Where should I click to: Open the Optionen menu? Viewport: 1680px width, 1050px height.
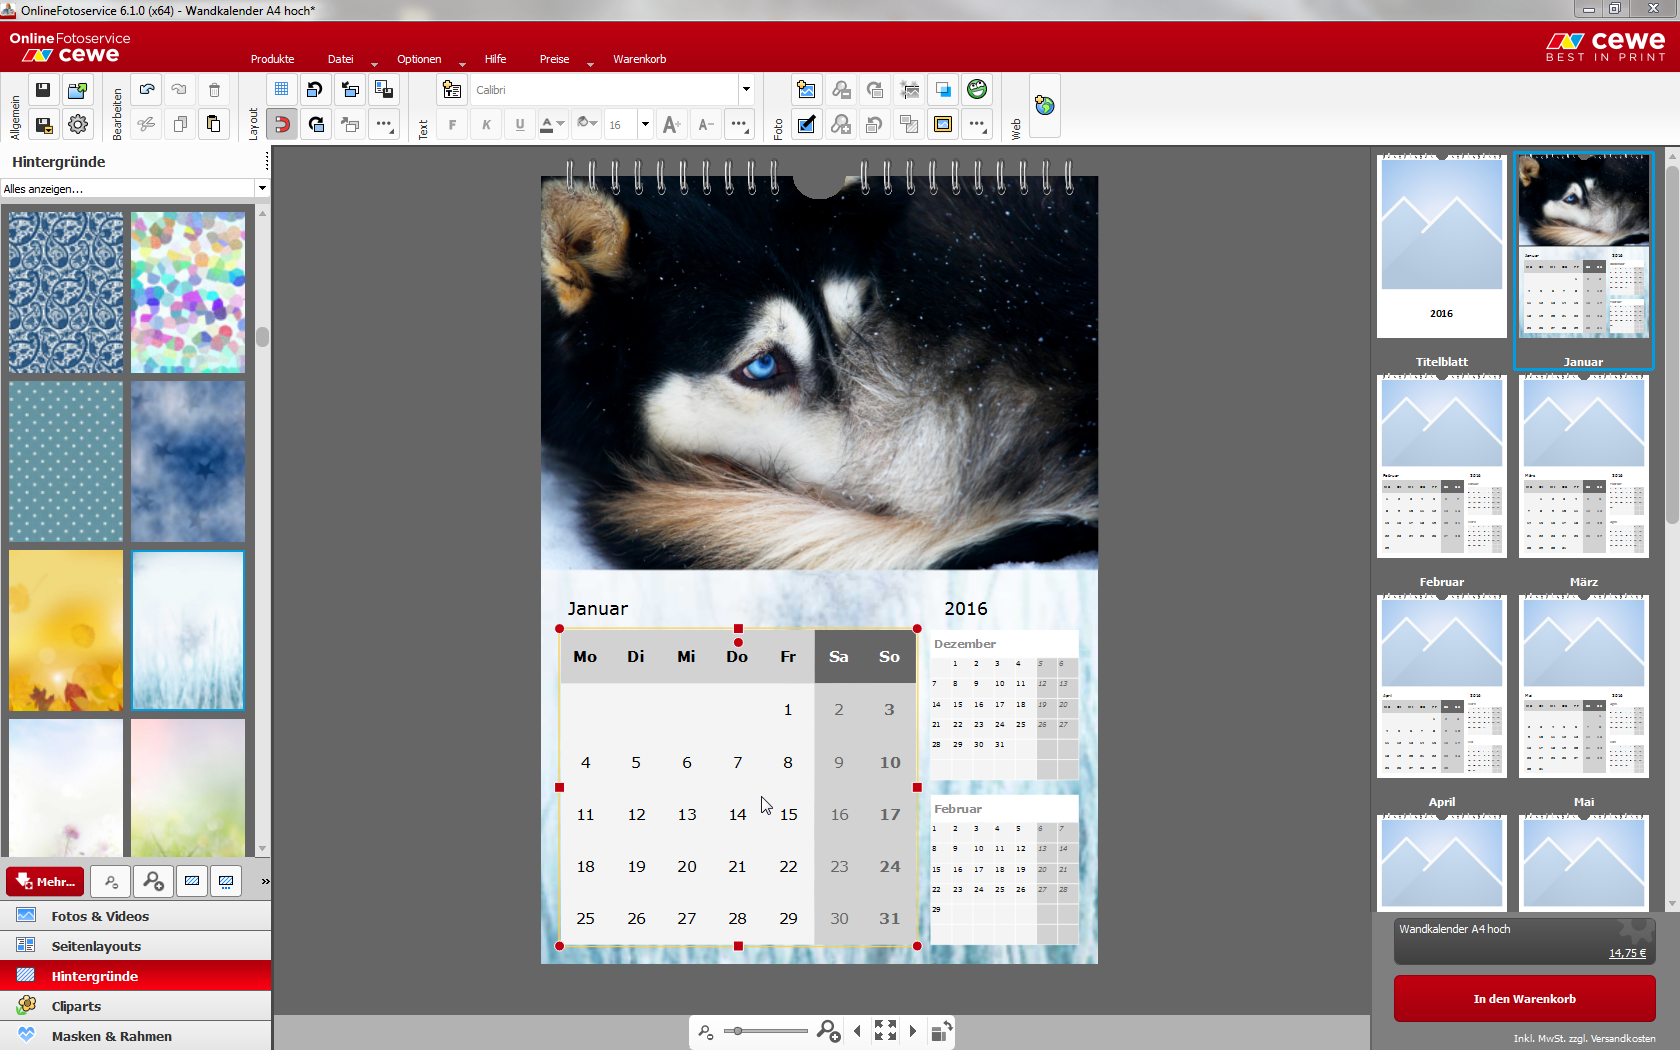pyautogui.click(x=419, y=59)
